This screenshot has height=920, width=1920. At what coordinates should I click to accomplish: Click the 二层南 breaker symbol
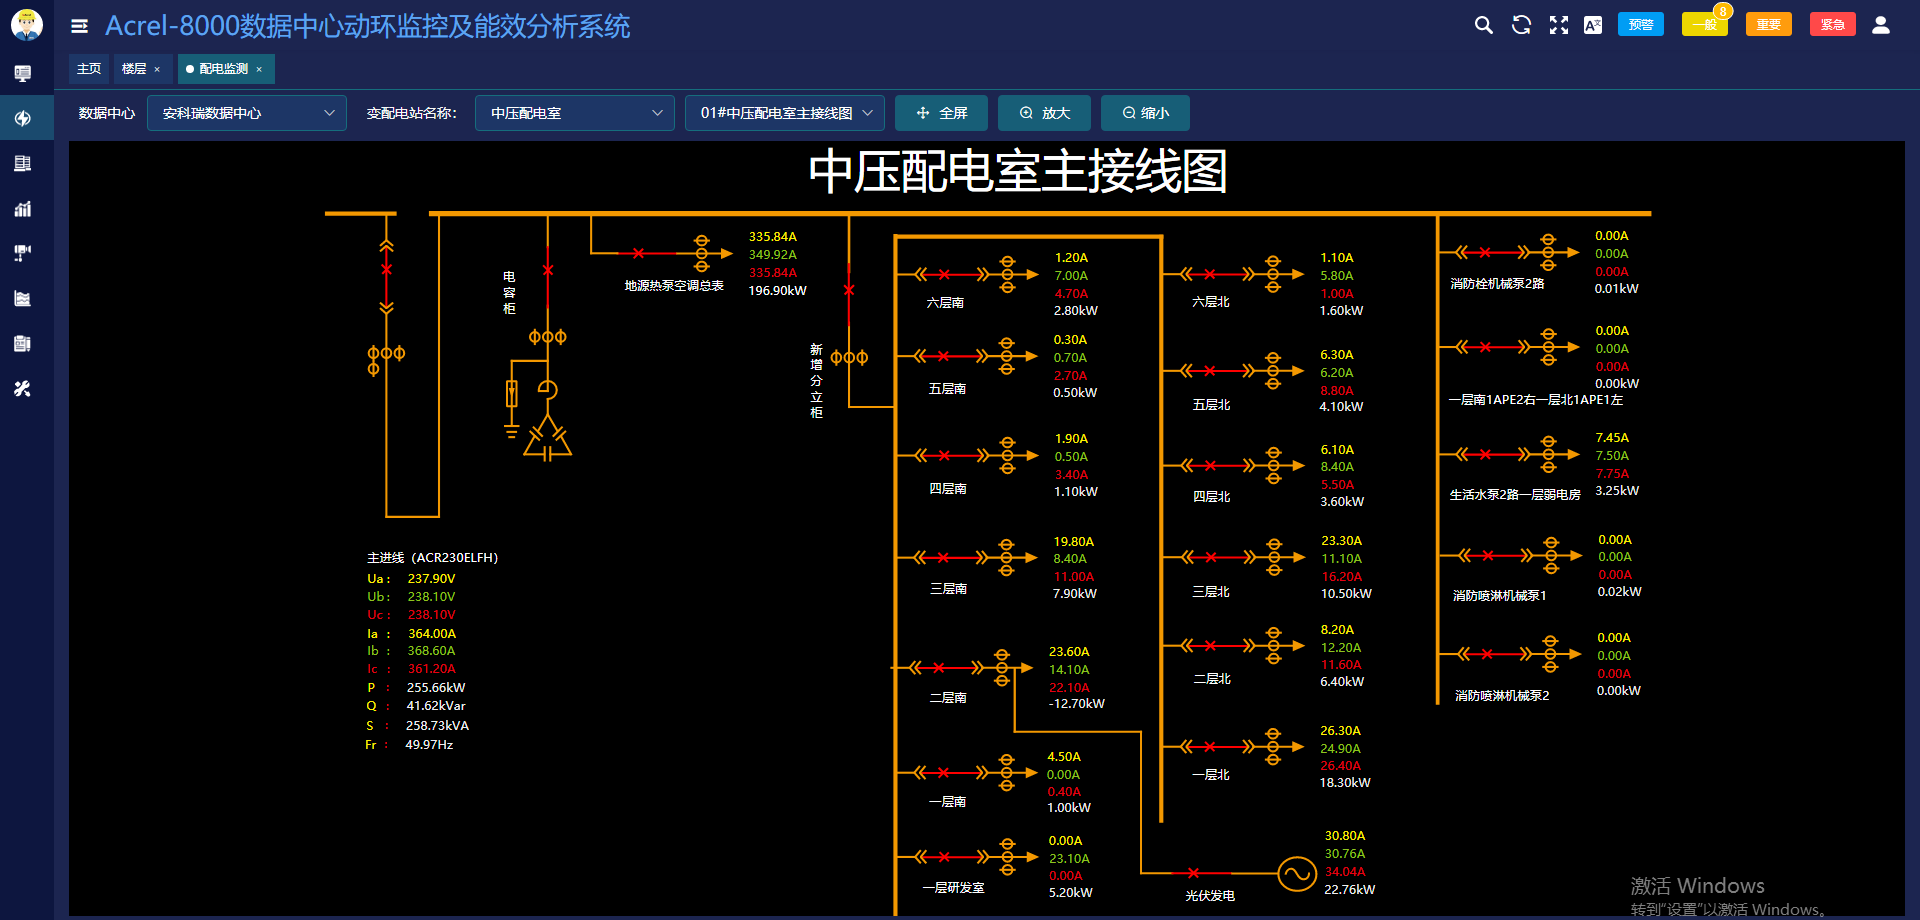[938, 667]
